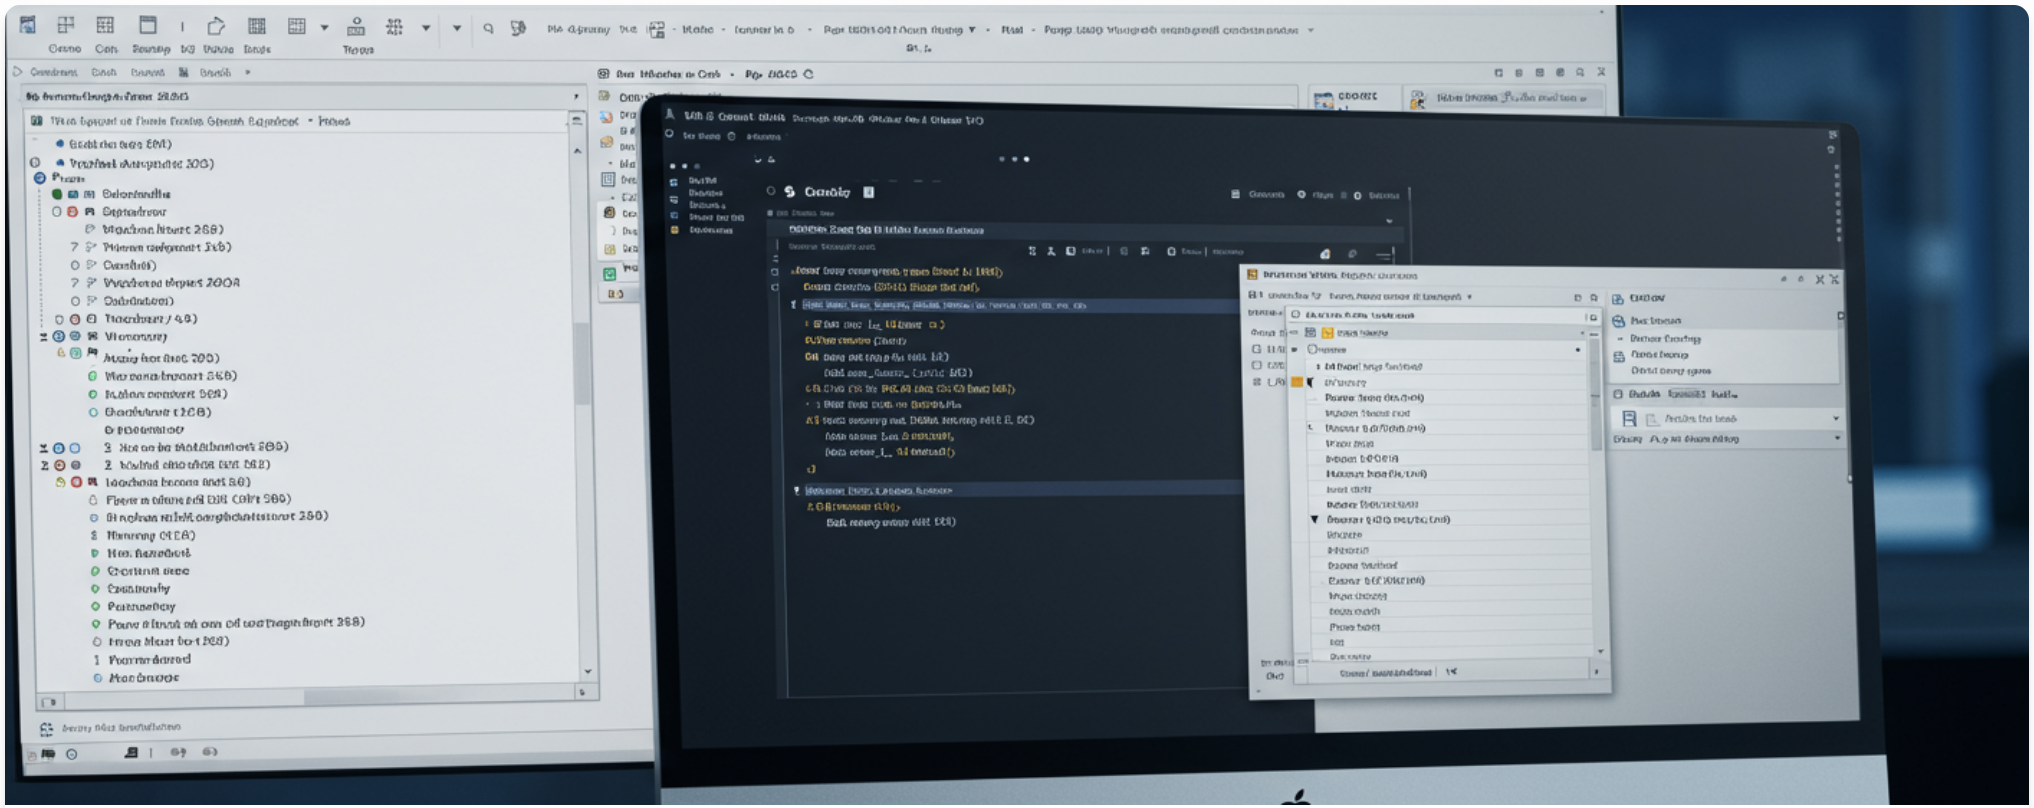Click the window layout icon in top toolbar

[148, 25]
